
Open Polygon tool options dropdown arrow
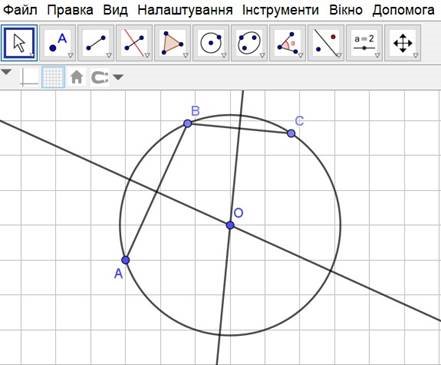[x=186, y=55]
